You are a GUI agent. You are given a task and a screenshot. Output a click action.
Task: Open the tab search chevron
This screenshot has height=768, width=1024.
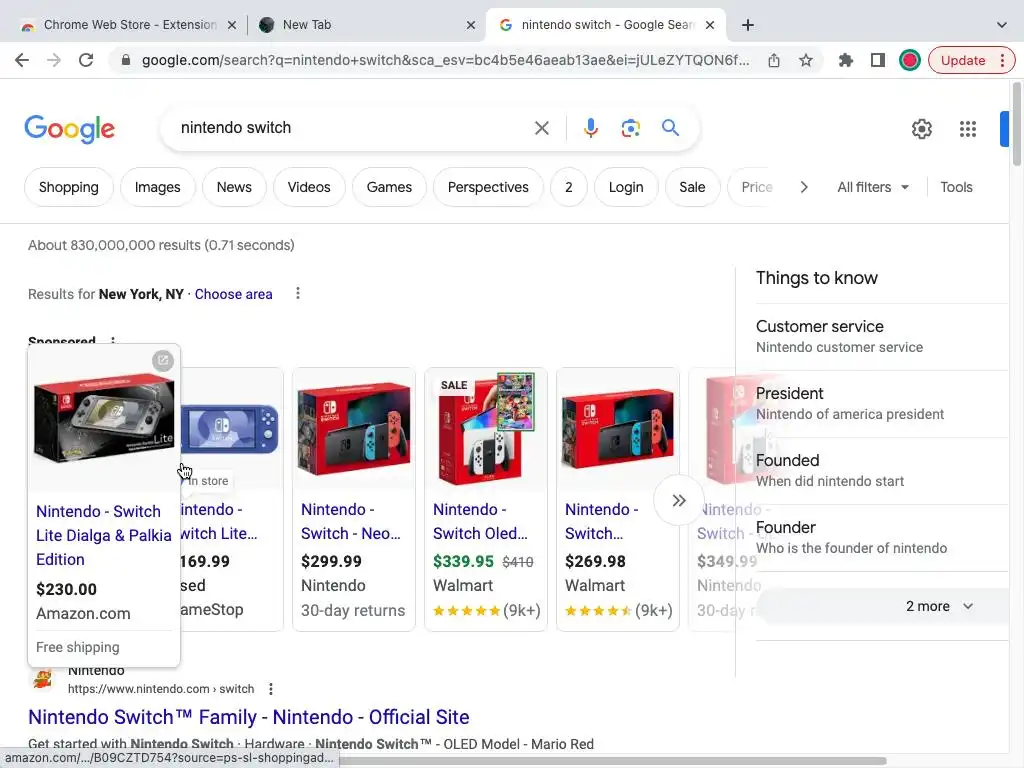[1001, 25]
